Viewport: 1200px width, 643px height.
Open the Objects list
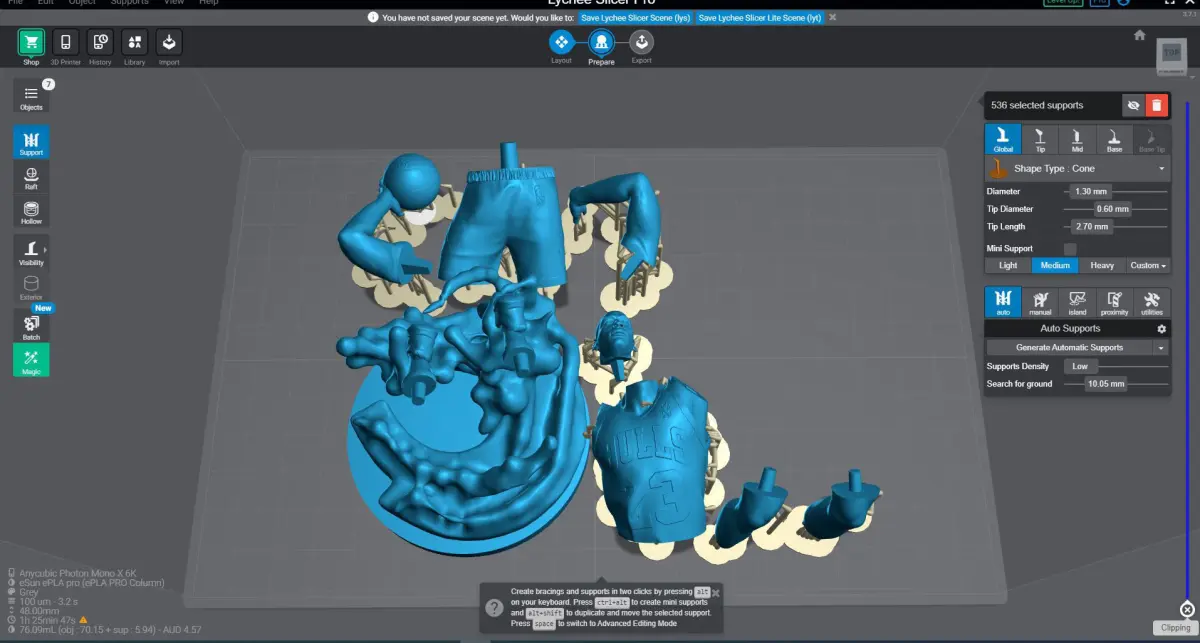click(31, 97)
